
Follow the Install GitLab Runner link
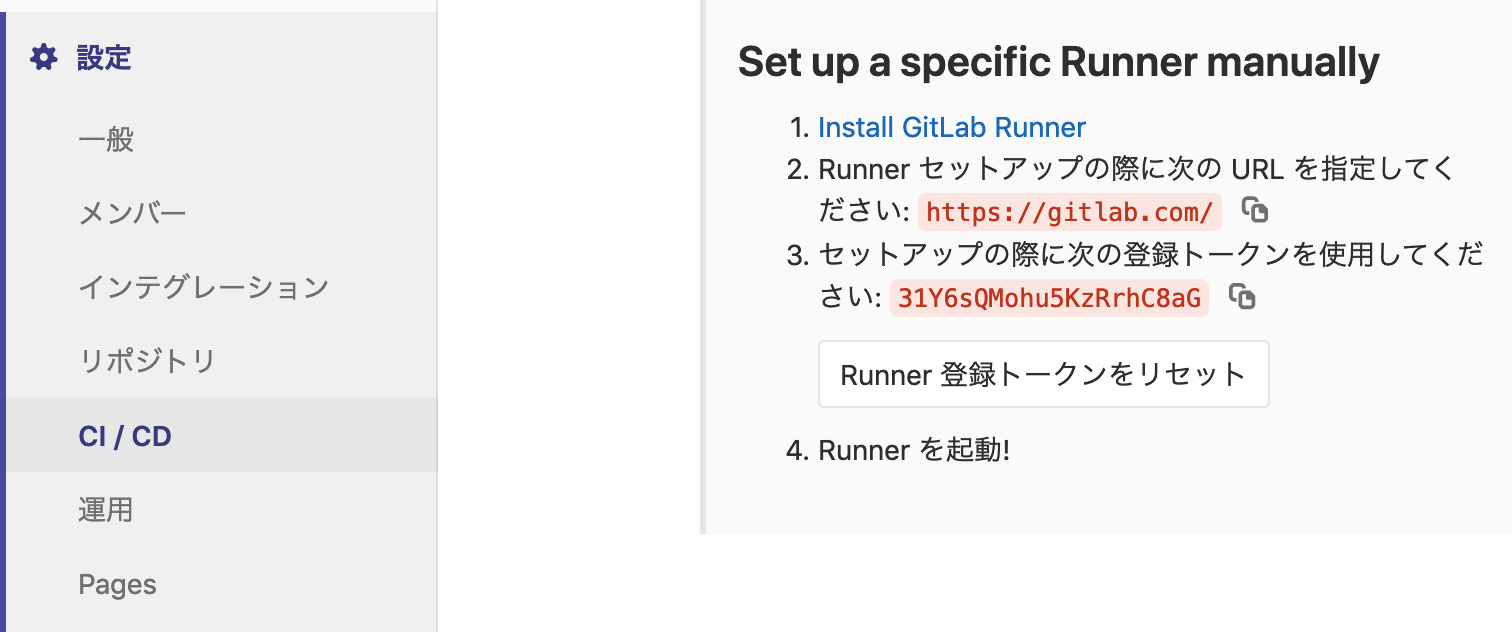point(951,127)
